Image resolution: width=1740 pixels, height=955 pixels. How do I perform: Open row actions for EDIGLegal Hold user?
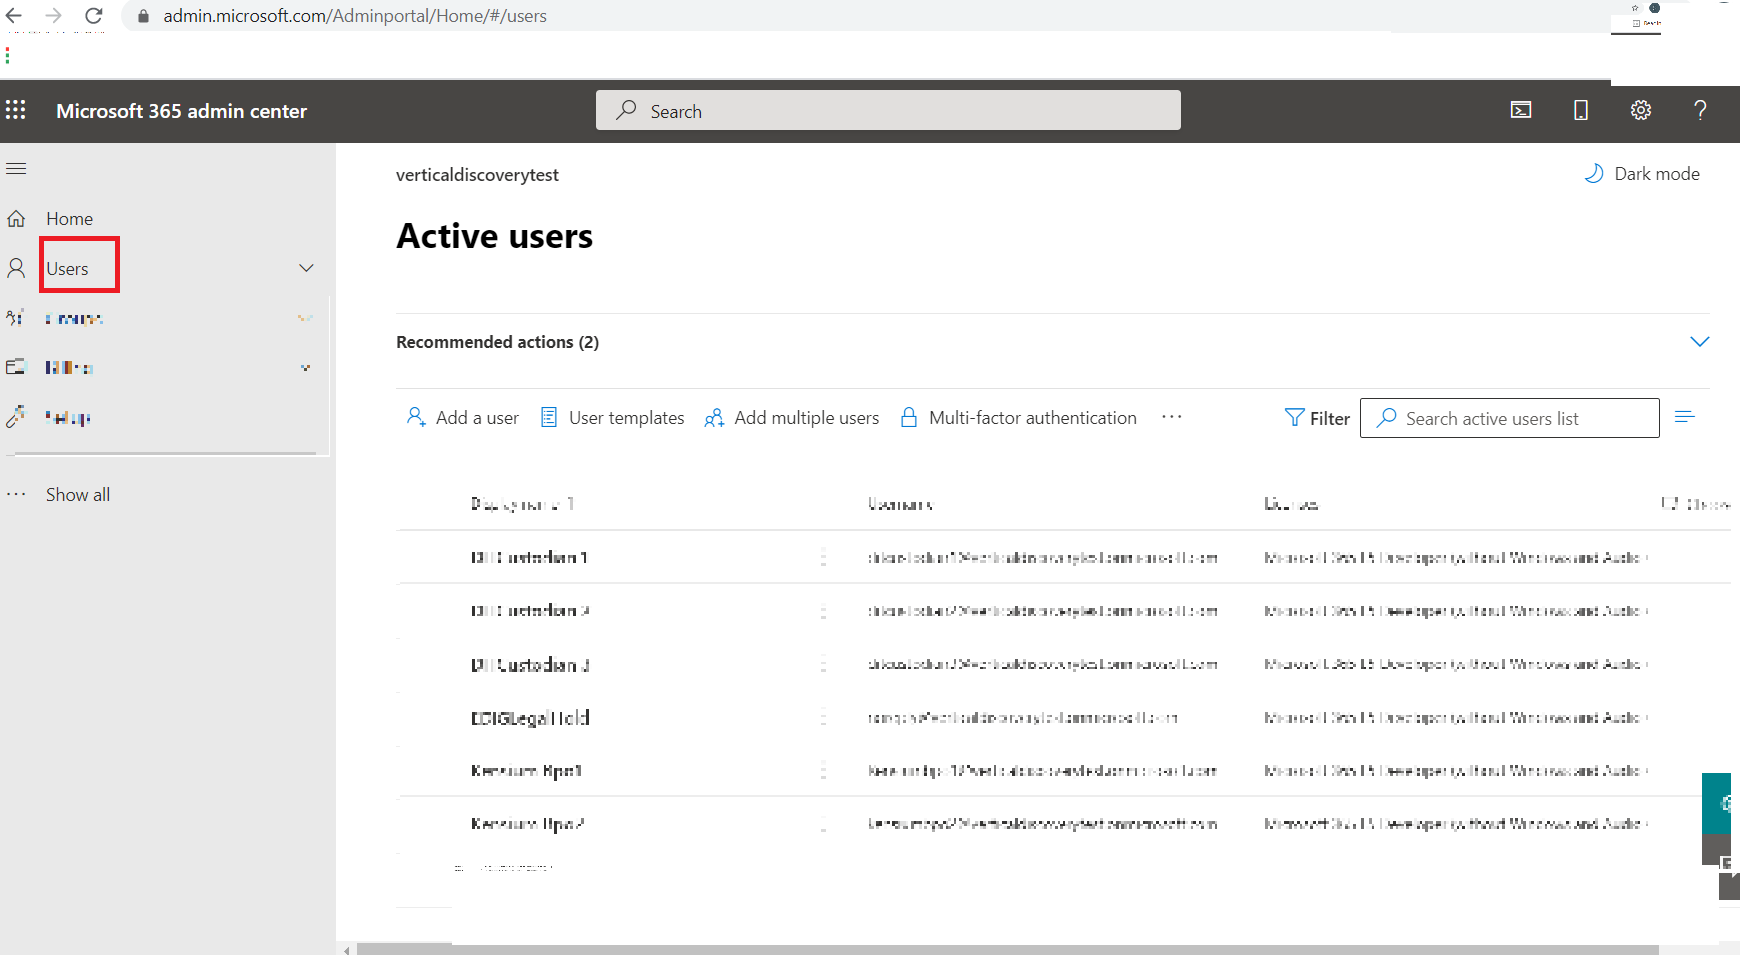[823, 717]
